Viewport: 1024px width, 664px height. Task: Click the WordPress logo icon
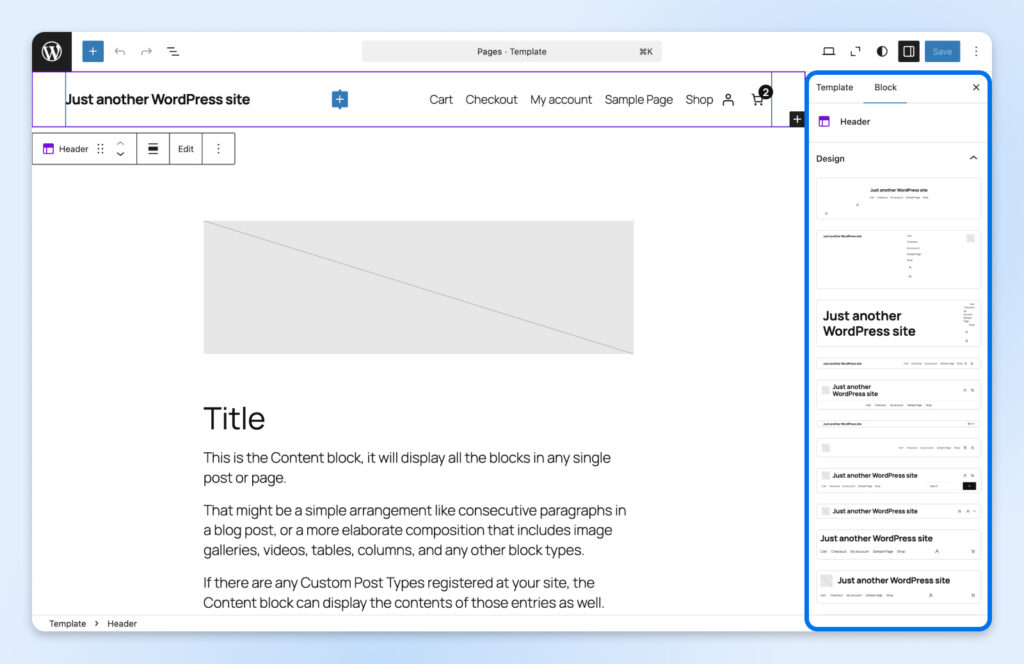52,51
